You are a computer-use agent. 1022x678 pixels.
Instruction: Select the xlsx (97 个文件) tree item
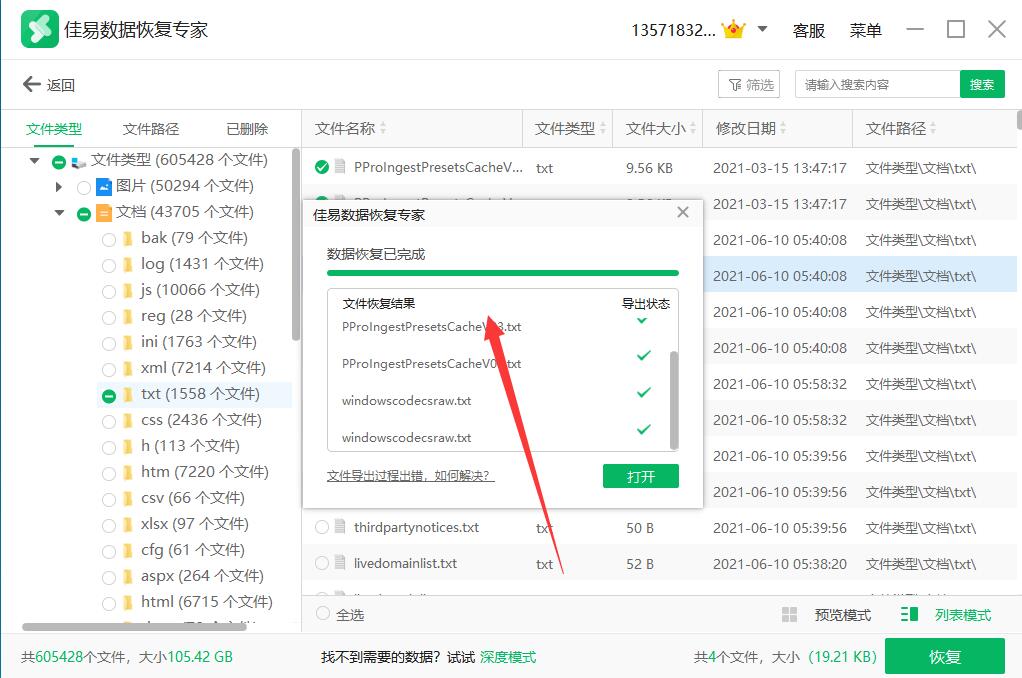tap(194, 524)
